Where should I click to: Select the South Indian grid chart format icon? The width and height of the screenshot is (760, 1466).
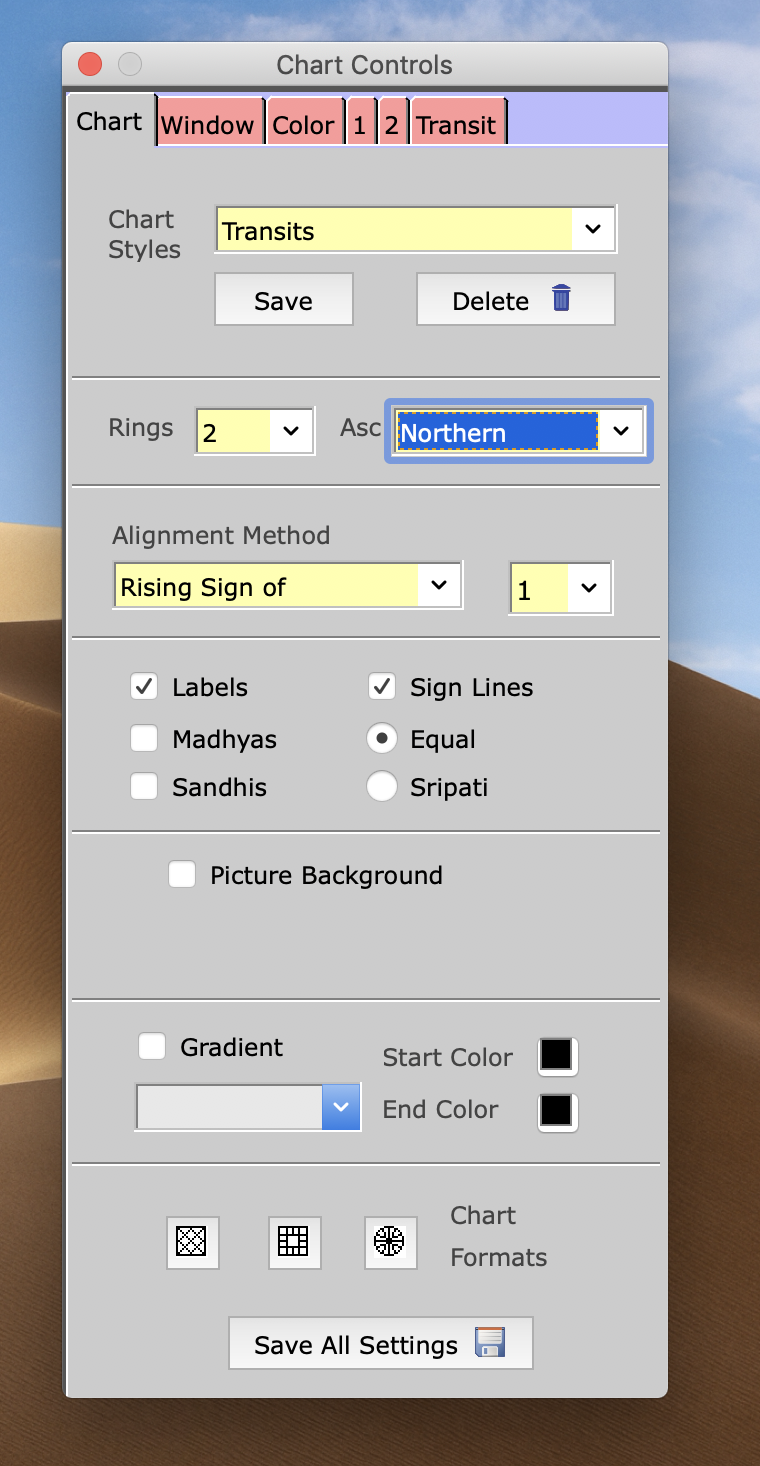tap(294, 1242)
